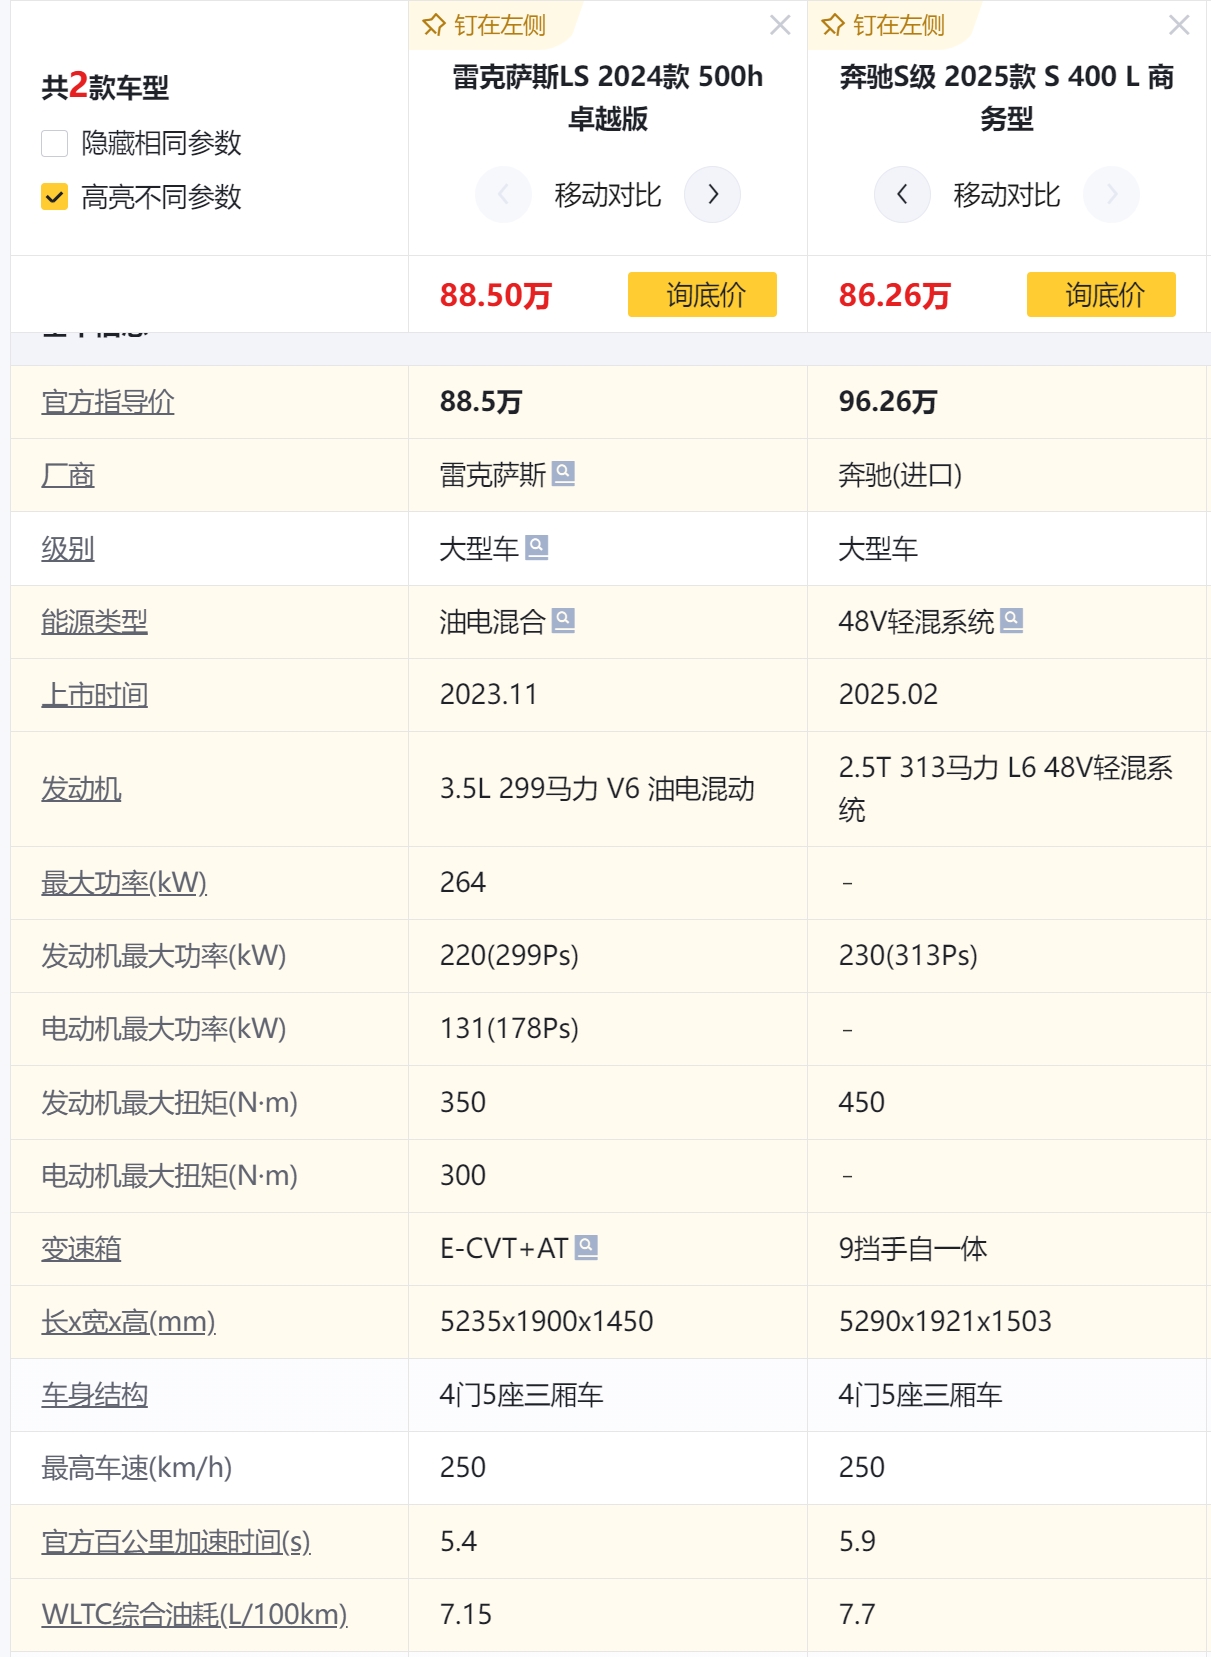Open the info icon beside 油电混合
This screenshot has width=1211, height=1657.
[x=564, y=620]
